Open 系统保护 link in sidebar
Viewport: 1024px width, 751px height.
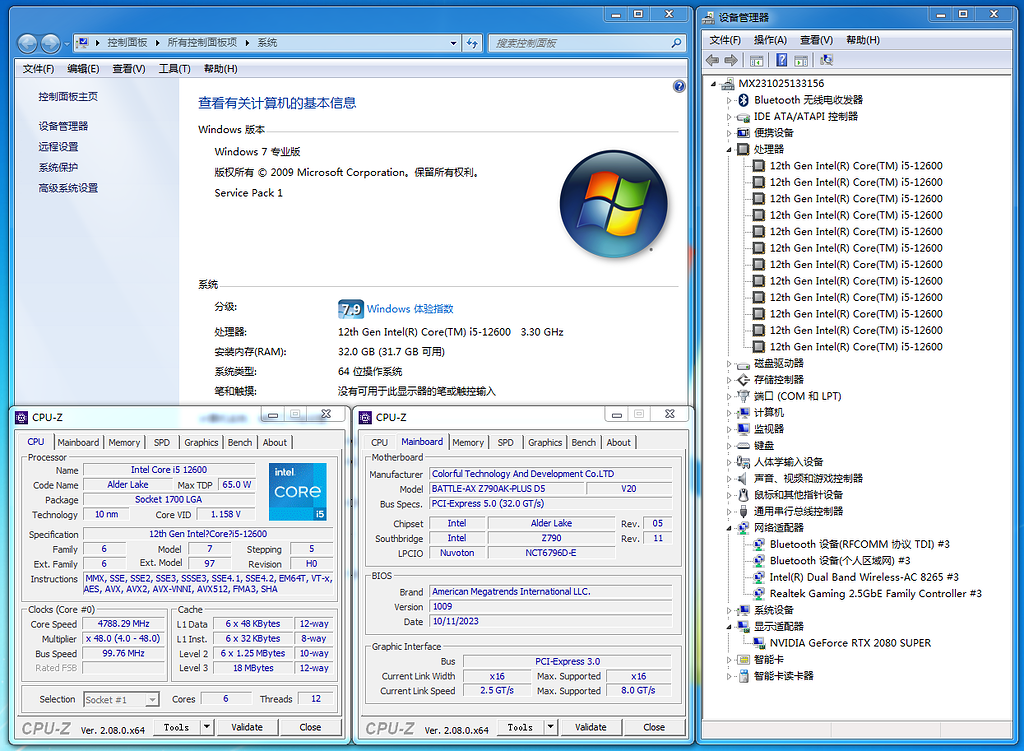click(58, 168)
